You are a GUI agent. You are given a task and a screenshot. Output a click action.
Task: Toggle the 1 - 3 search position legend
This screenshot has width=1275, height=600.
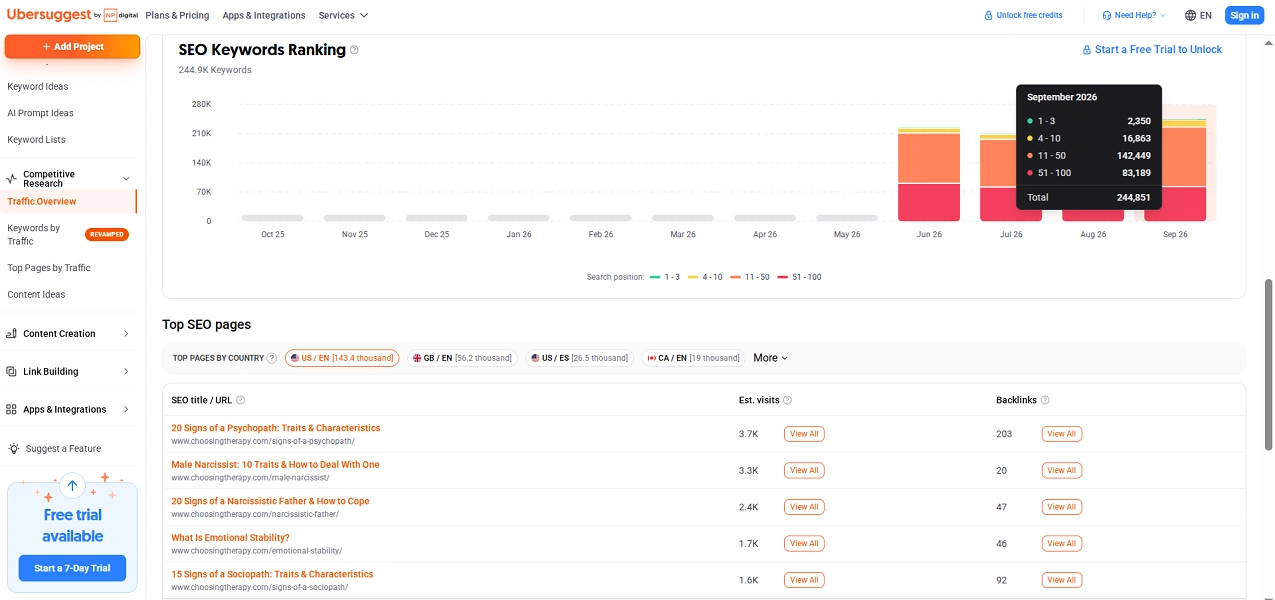click(665, 277)
